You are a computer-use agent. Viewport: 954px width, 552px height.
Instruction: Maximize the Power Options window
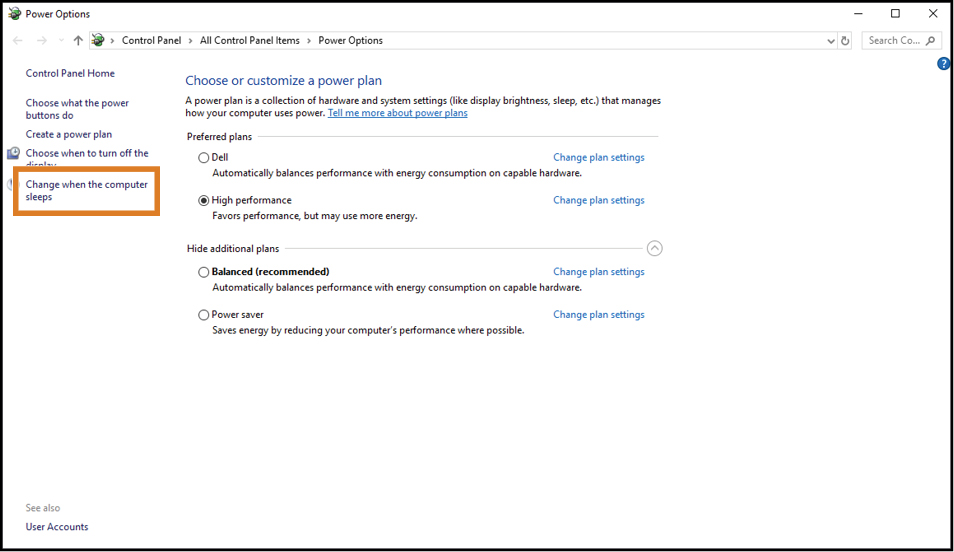896,13
